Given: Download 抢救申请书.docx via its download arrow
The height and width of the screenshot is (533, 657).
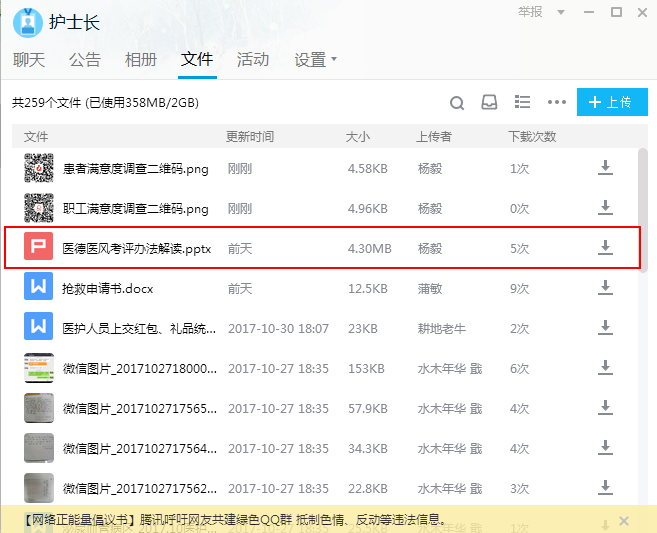Looking at the screenshot, I should coord(605,287).
